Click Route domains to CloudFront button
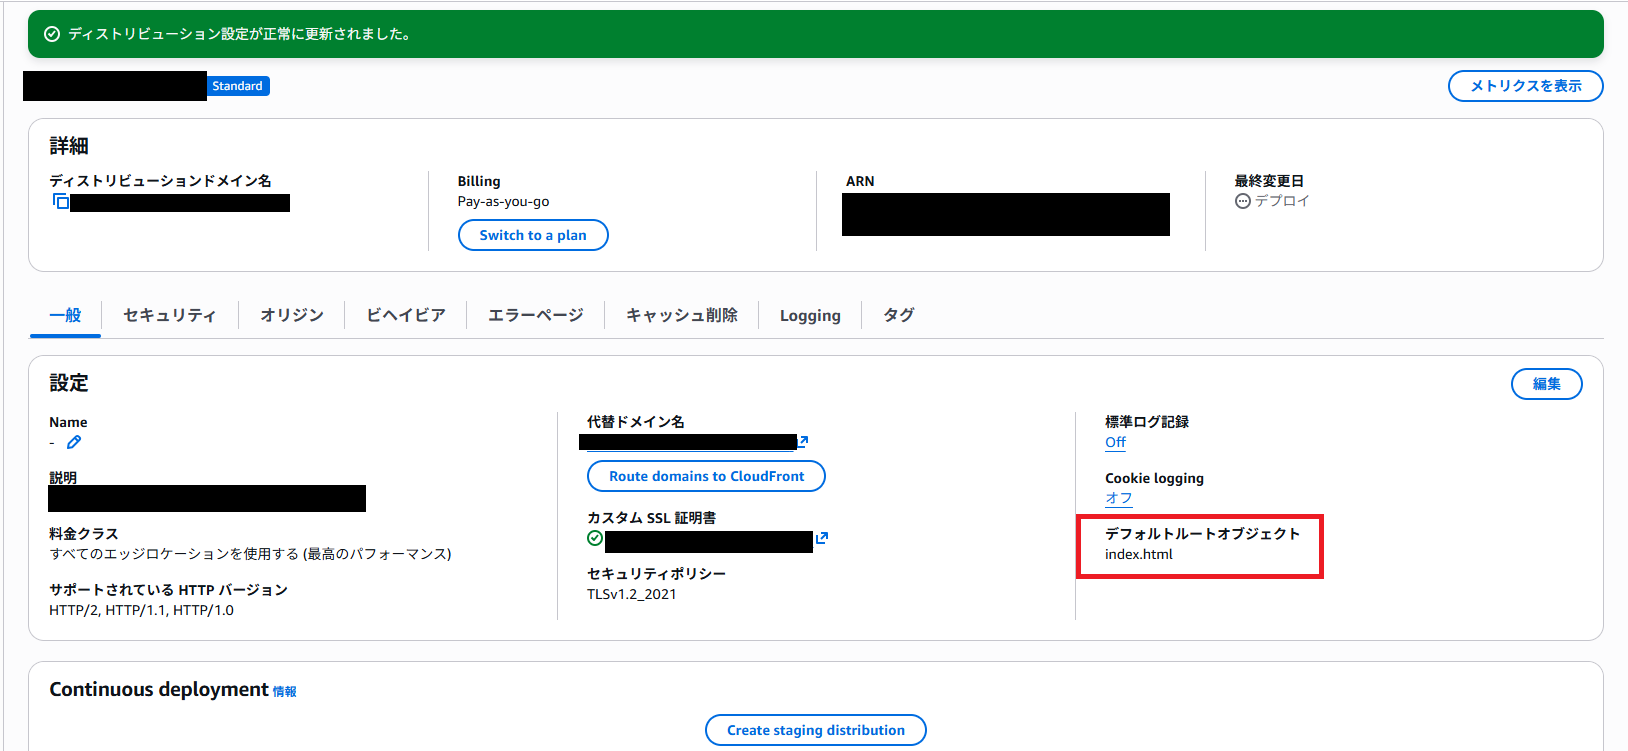Screen dimensions: 1628x751 [706, 476]
